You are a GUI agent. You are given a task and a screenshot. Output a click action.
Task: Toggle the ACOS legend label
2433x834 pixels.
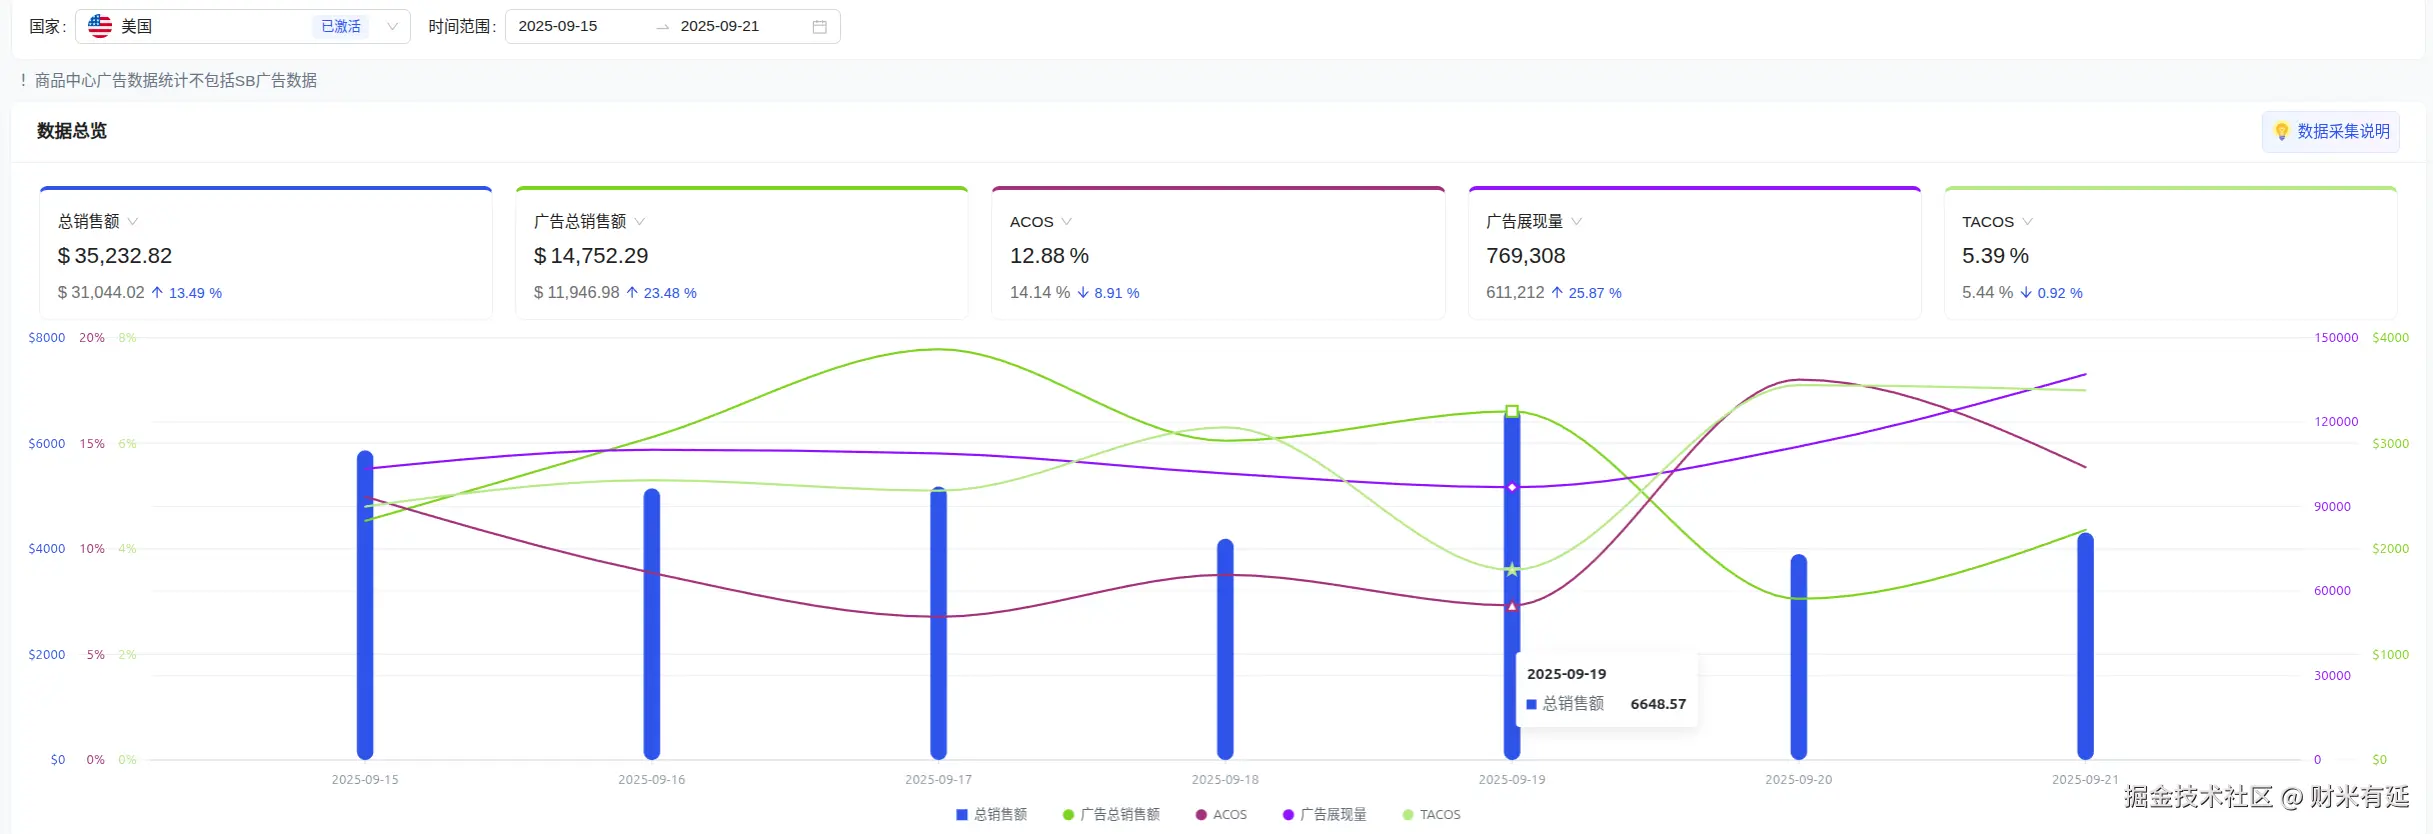tap(1229, 815)
